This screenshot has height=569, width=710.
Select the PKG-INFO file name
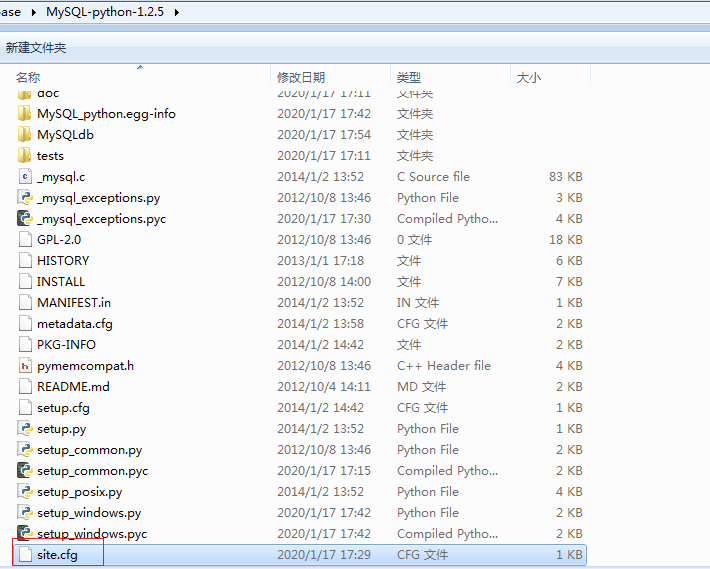click(x=66, y=344)
